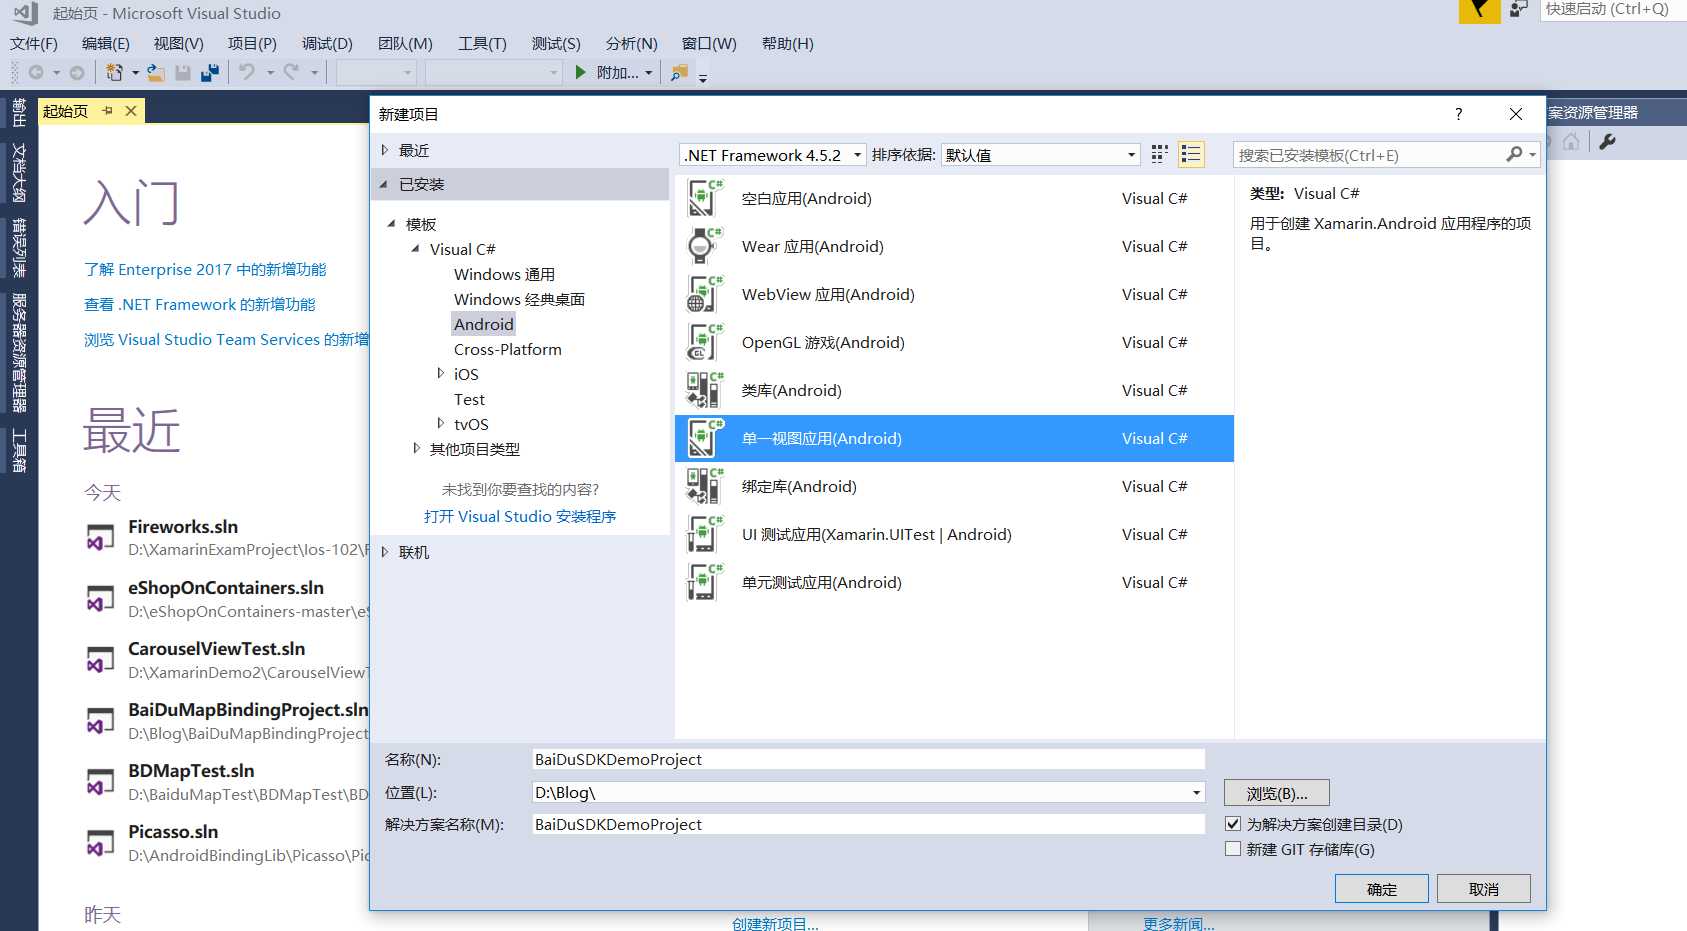Enable 新建 GIT 存储库 checkbox

click(1233, 849)
